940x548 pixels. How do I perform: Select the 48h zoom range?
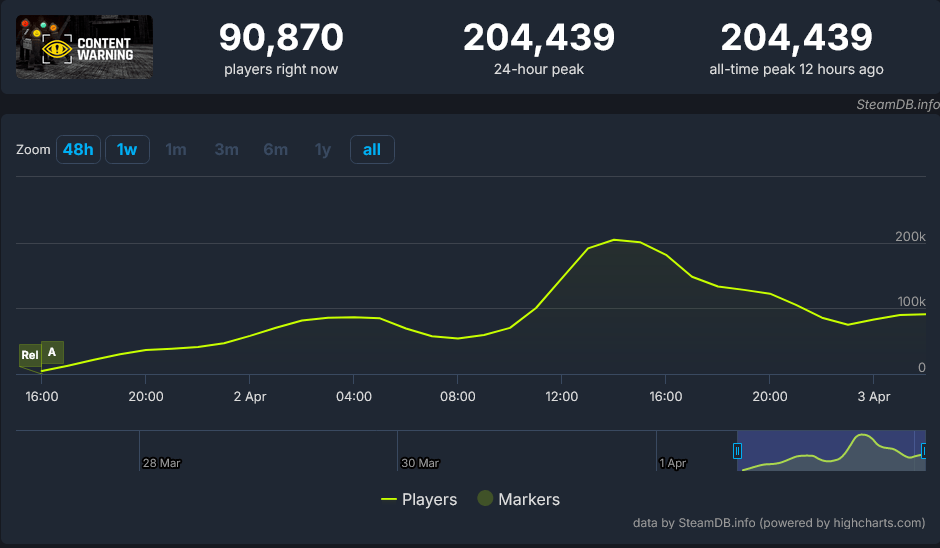[x=78, y=149]
